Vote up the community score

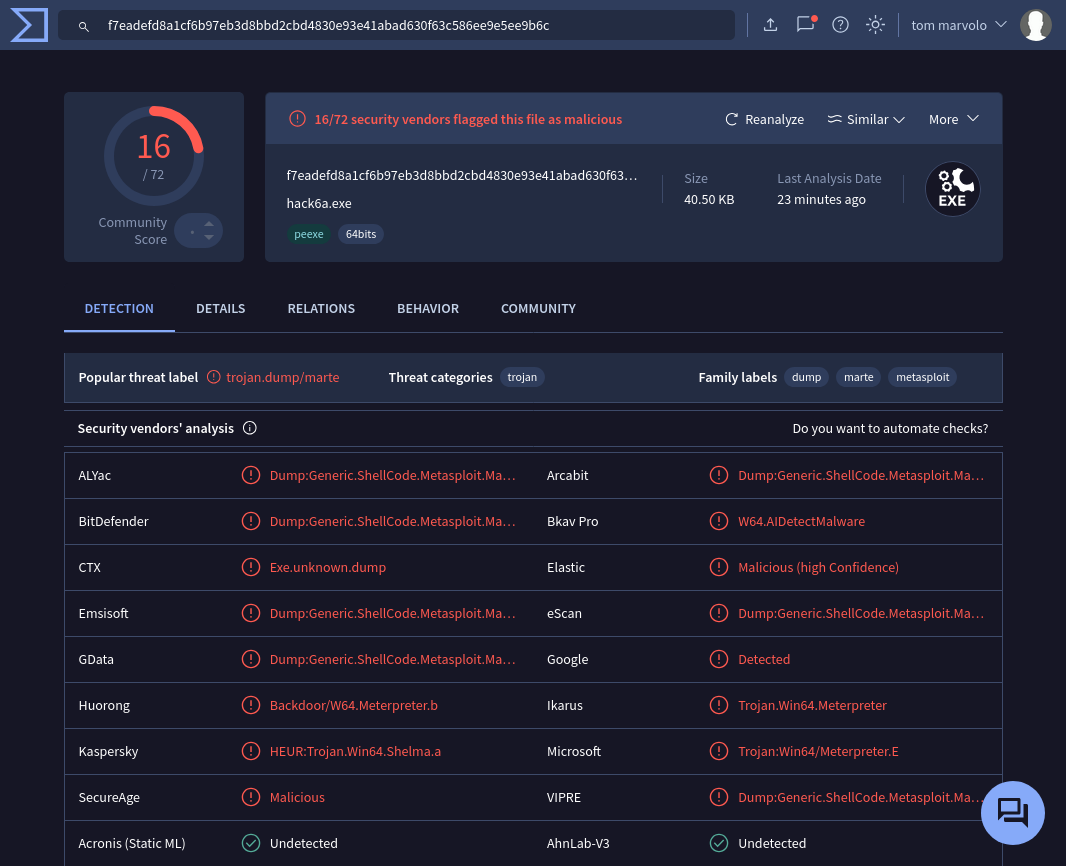click(209, 224)
